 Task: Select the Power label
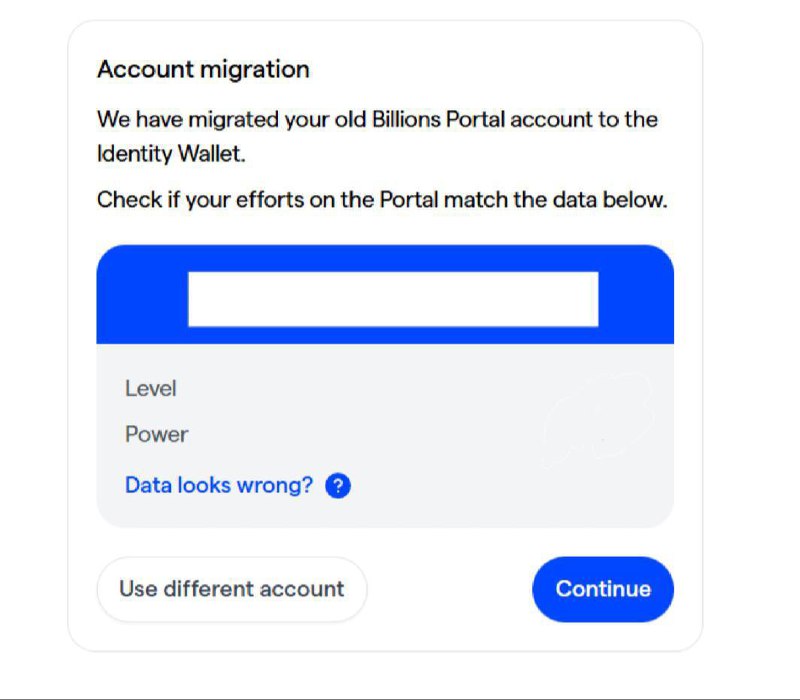(156, 434)
